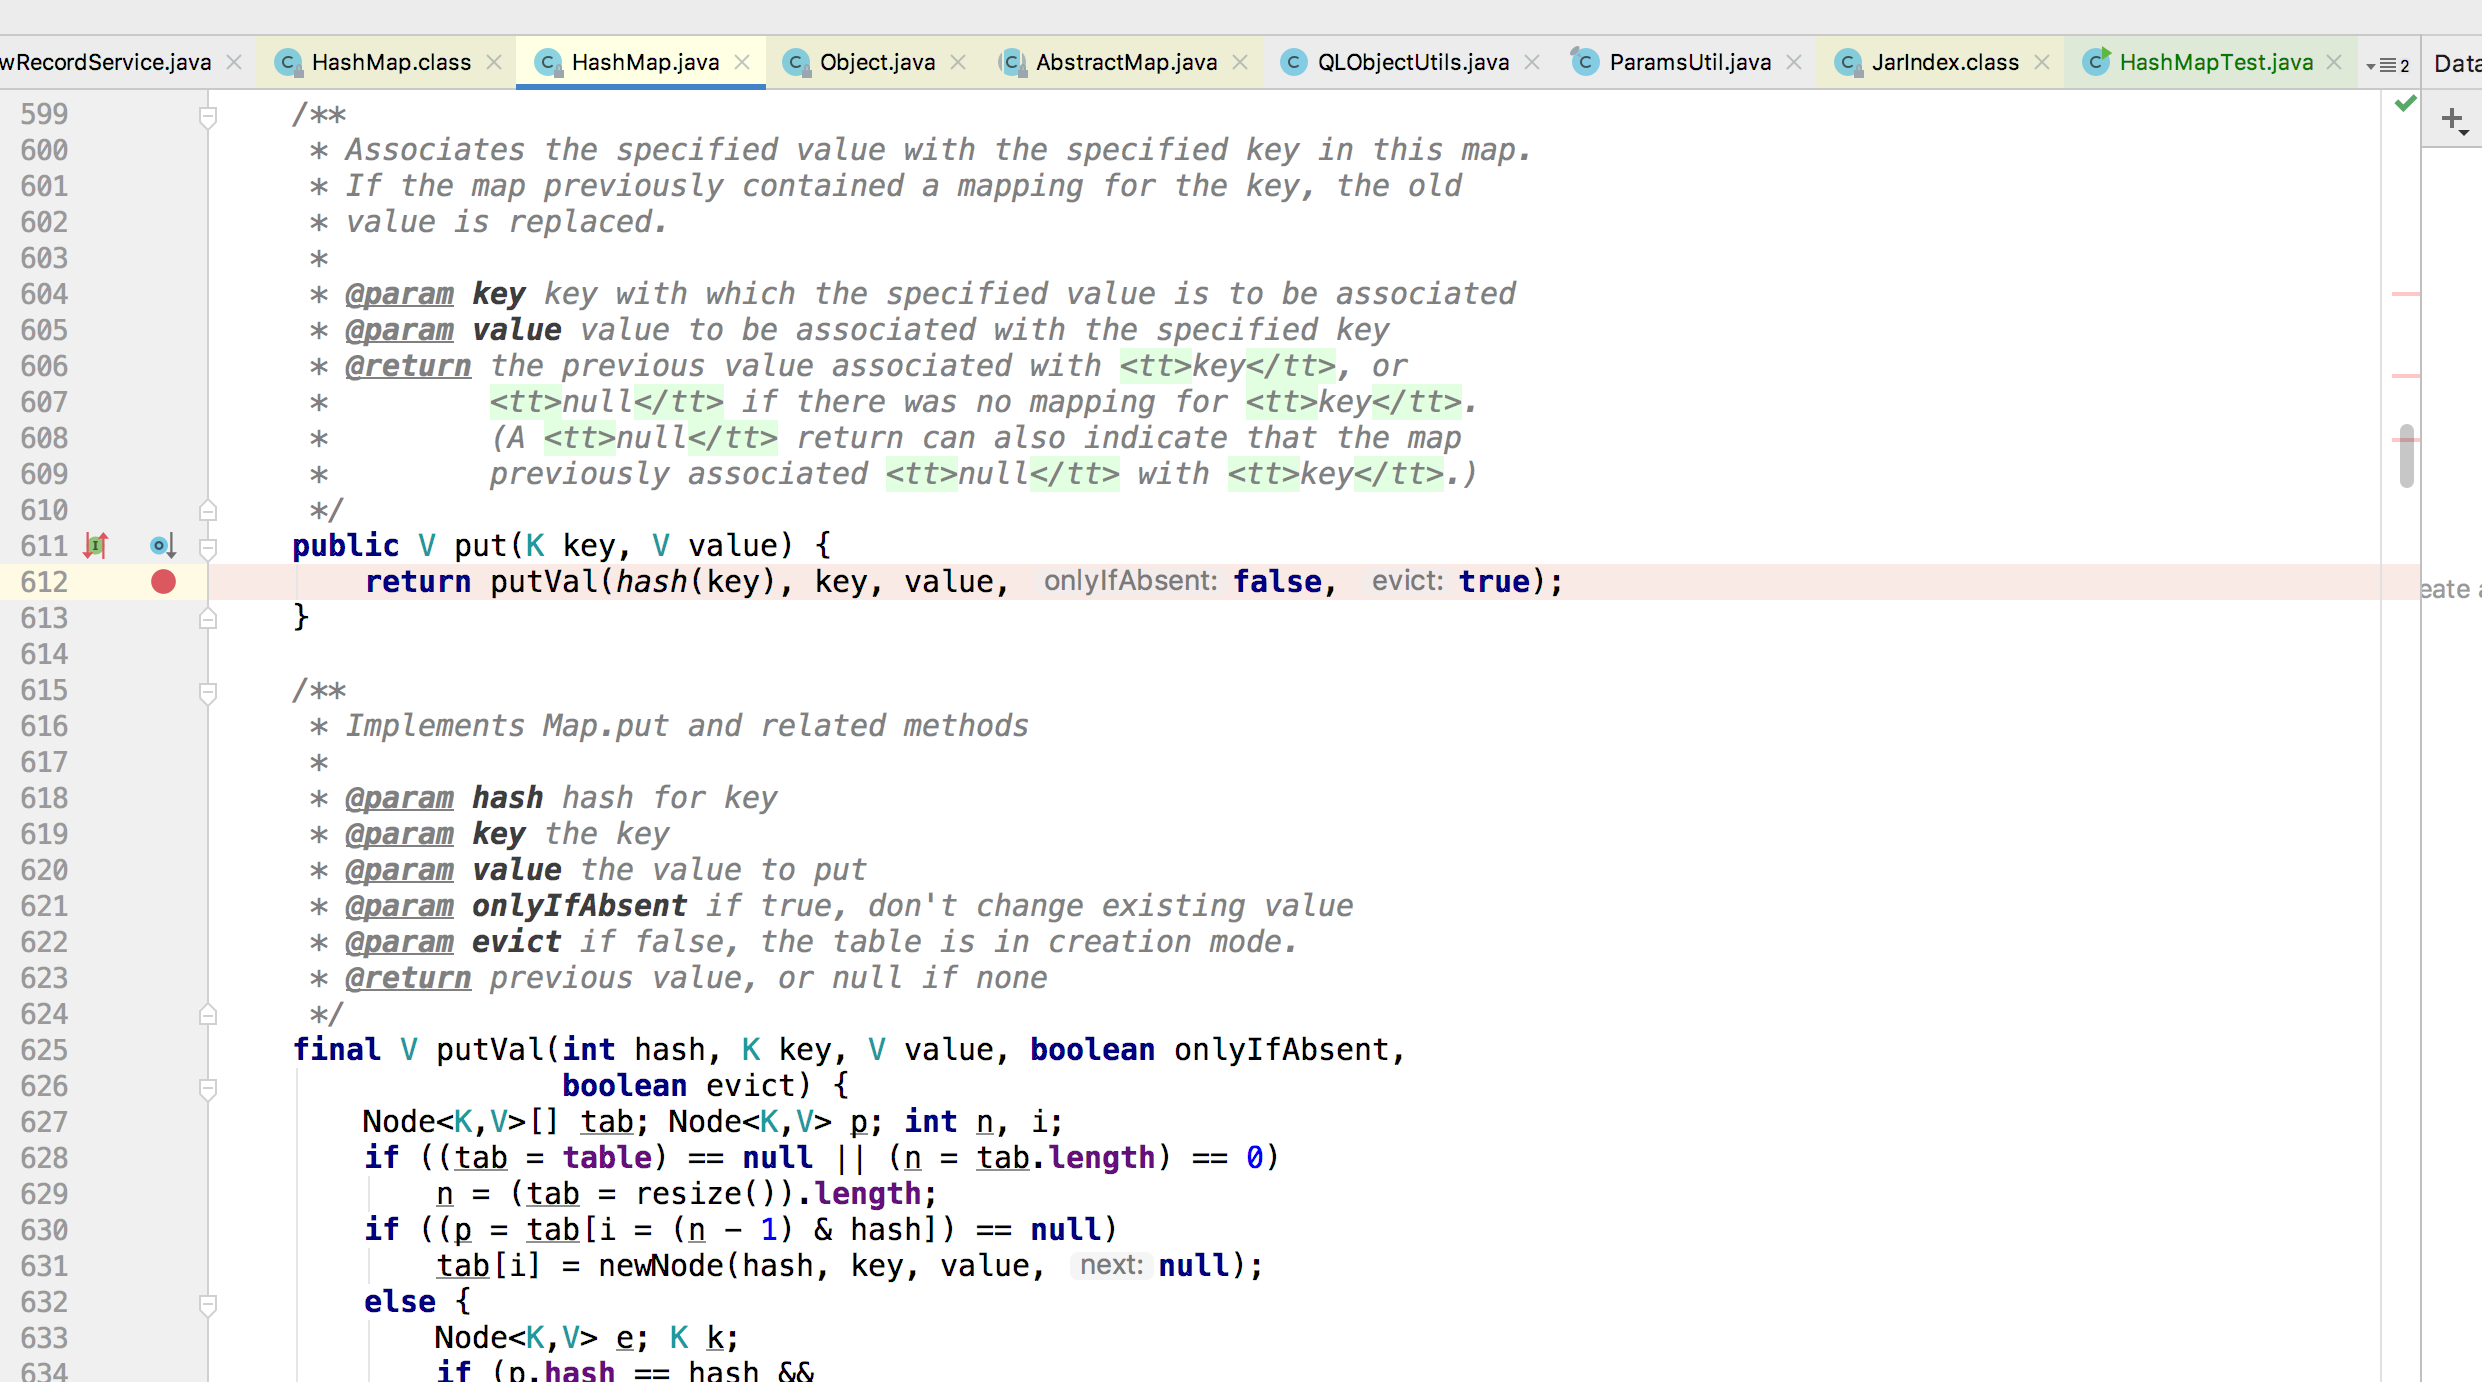Viewport: 2482px width, 1382px height.
Task: Close the HashMap.java tab
Action: click(x=742, y=63)
